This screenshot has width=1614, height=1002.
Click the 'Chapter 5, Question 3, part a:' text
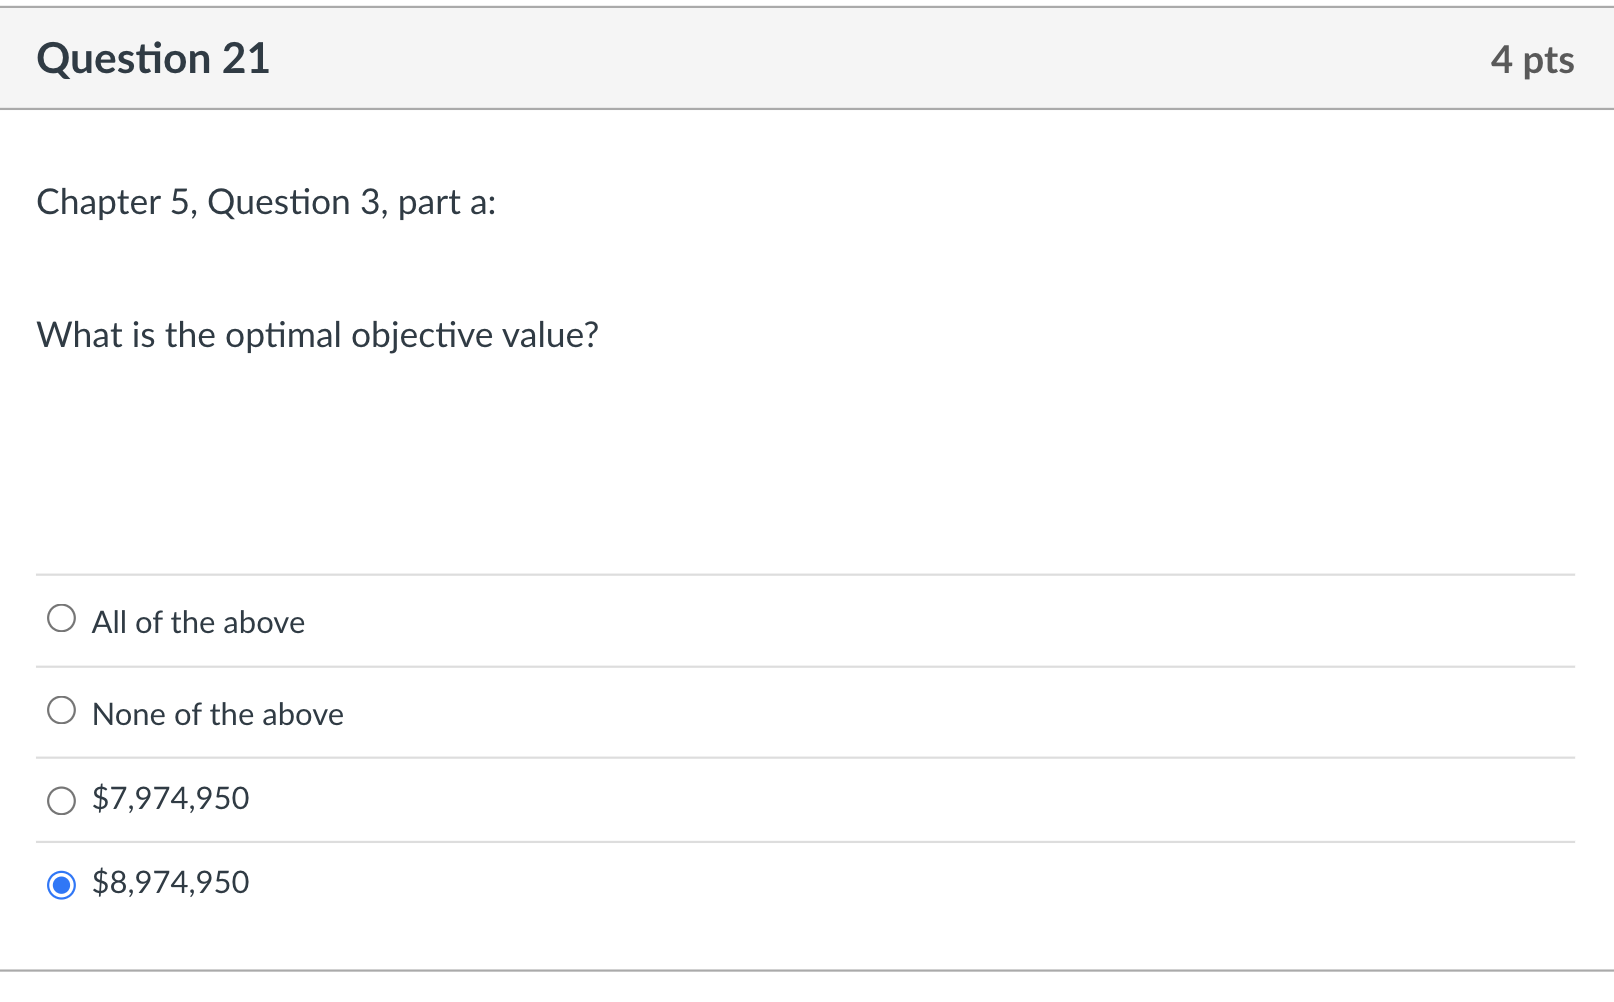pos(266,203)
